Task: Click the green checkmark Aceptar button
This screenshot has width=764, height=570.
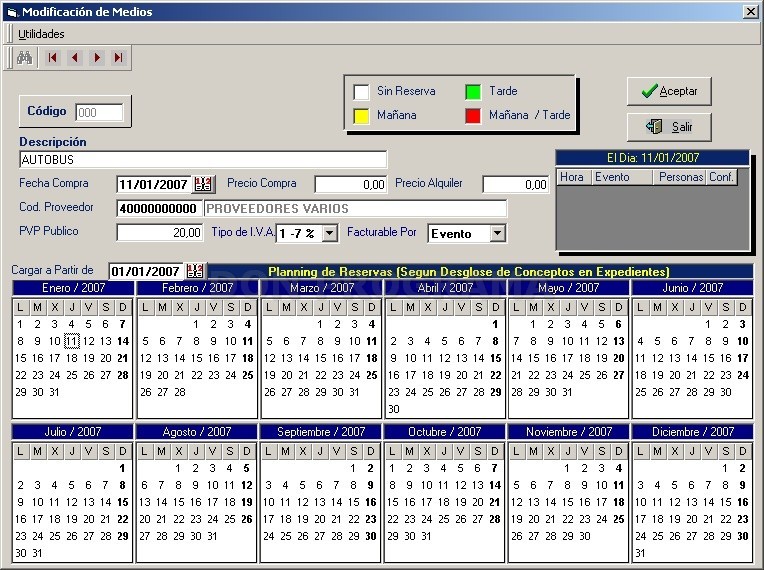Action: point(669,91)
